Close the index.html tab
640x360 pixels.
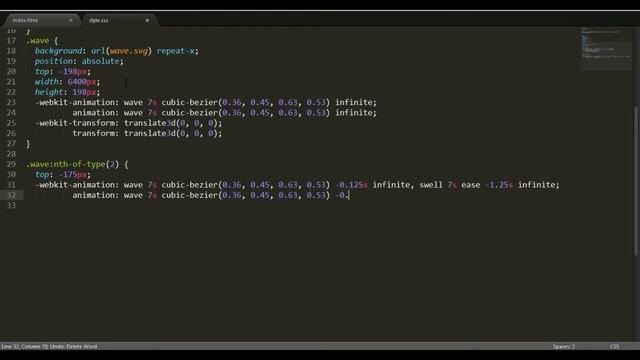[x=71, y=20]
